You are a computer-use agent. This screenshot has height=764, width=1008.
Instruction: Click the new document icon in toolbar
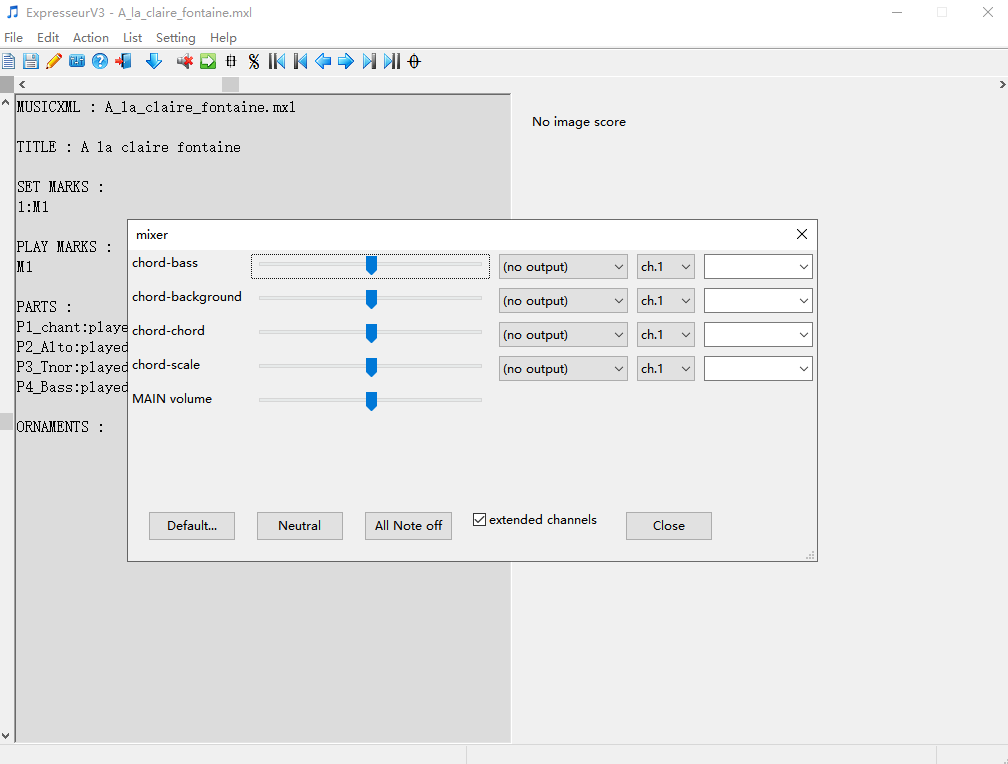click(x=9, y=62)
